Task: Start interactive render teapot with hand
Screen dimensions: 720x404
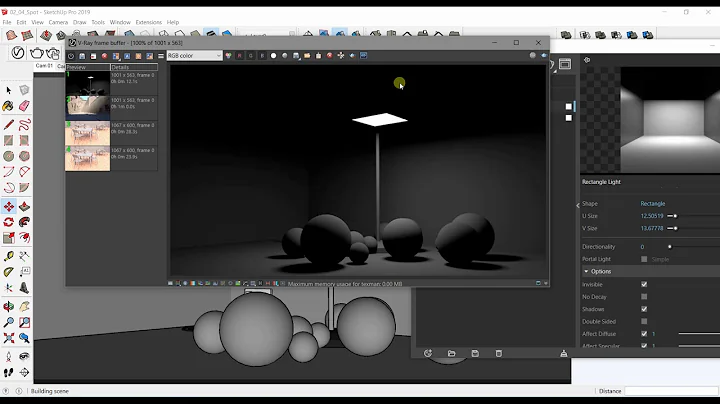Action: coord(53,53)
